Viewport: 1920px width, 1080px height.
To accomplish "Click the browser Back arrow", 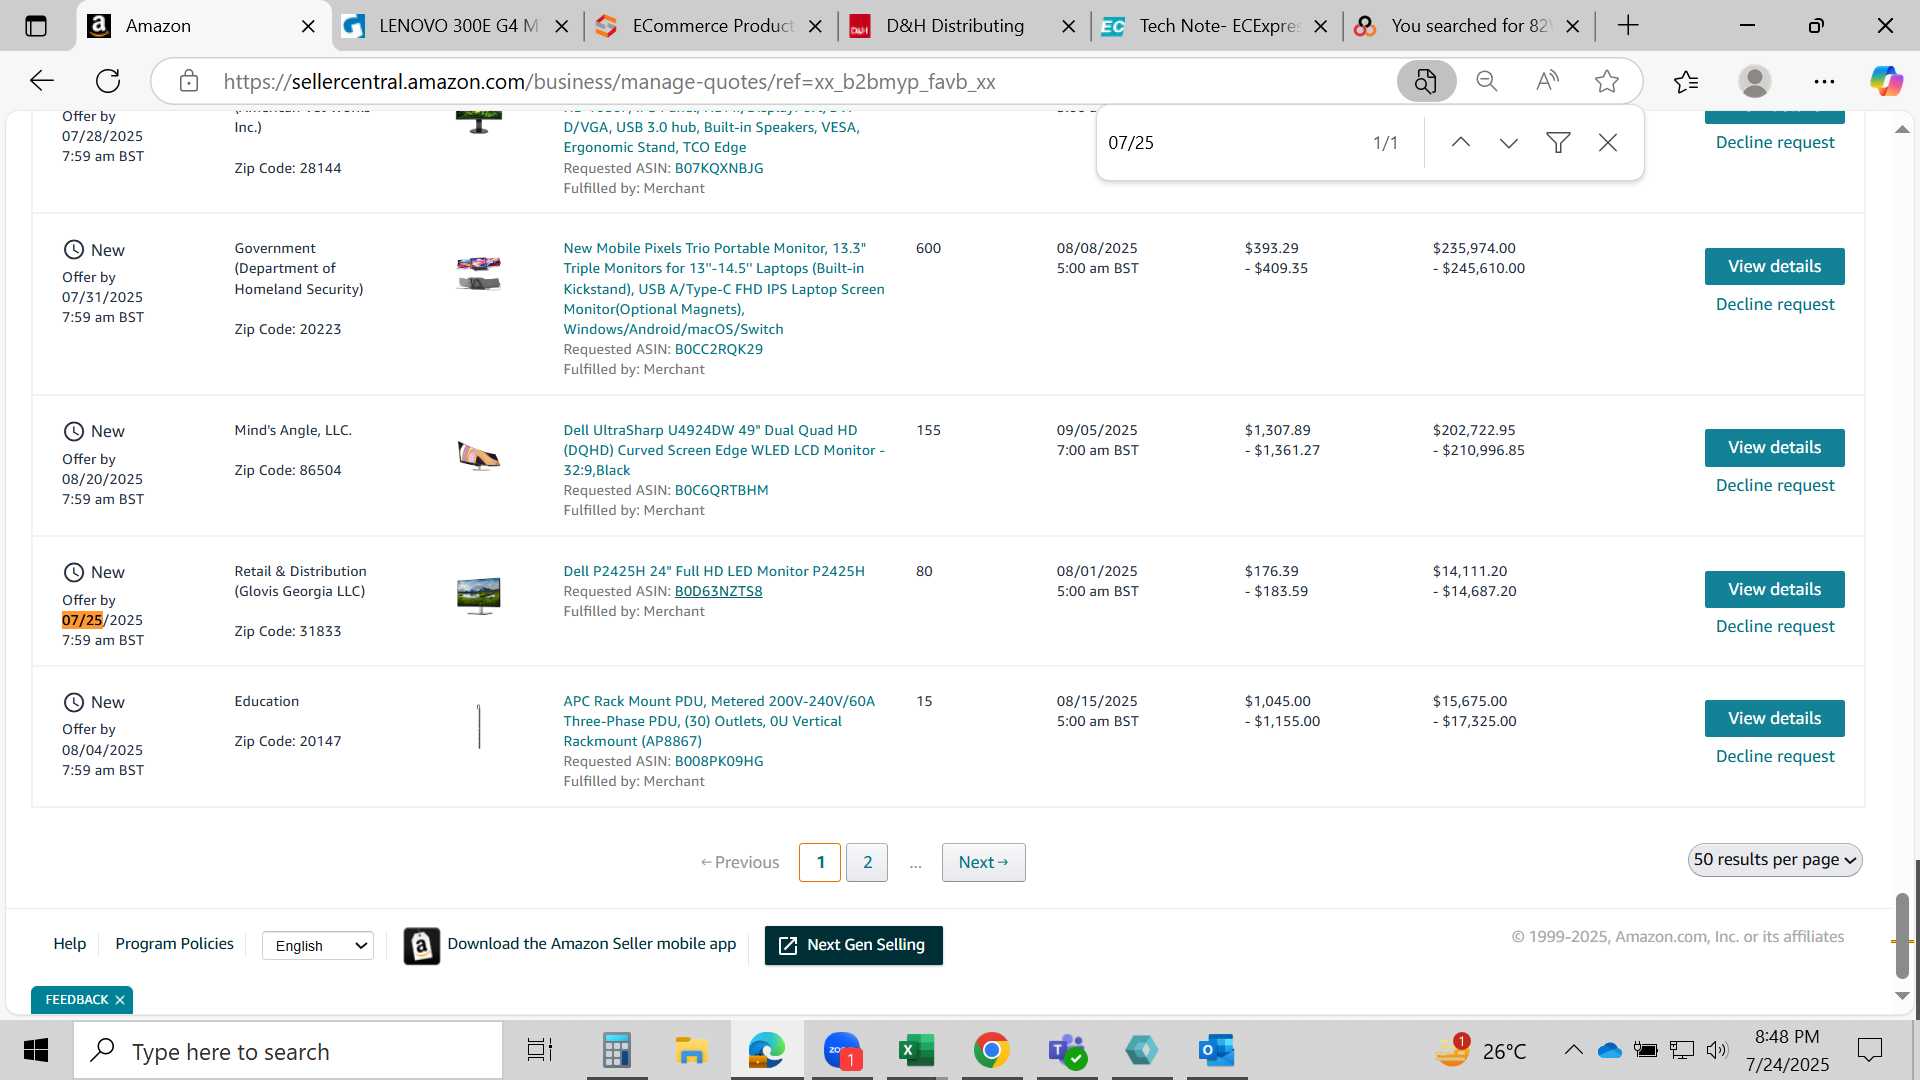I will (42, 81).
